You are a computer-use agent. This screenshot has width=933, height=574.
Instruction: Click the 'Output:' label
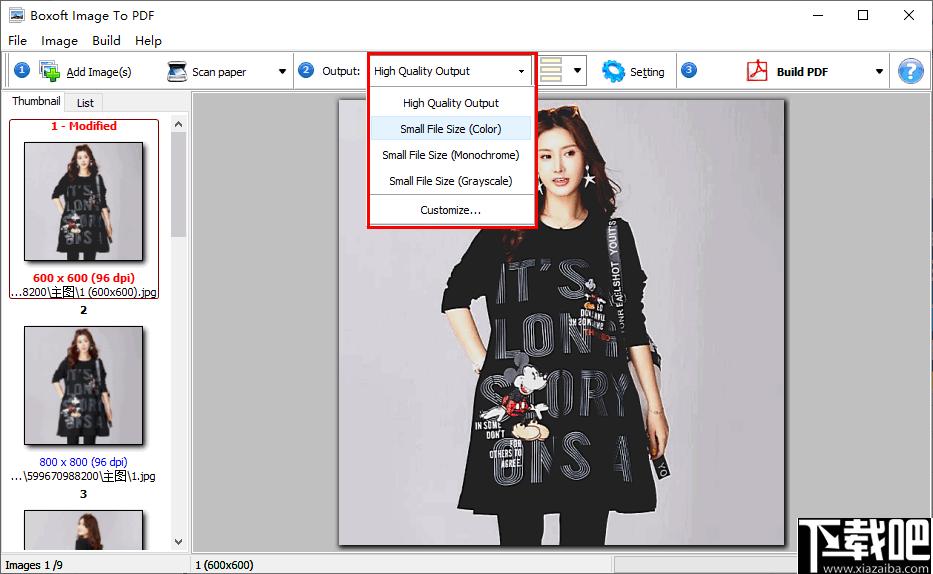point(341,71)
